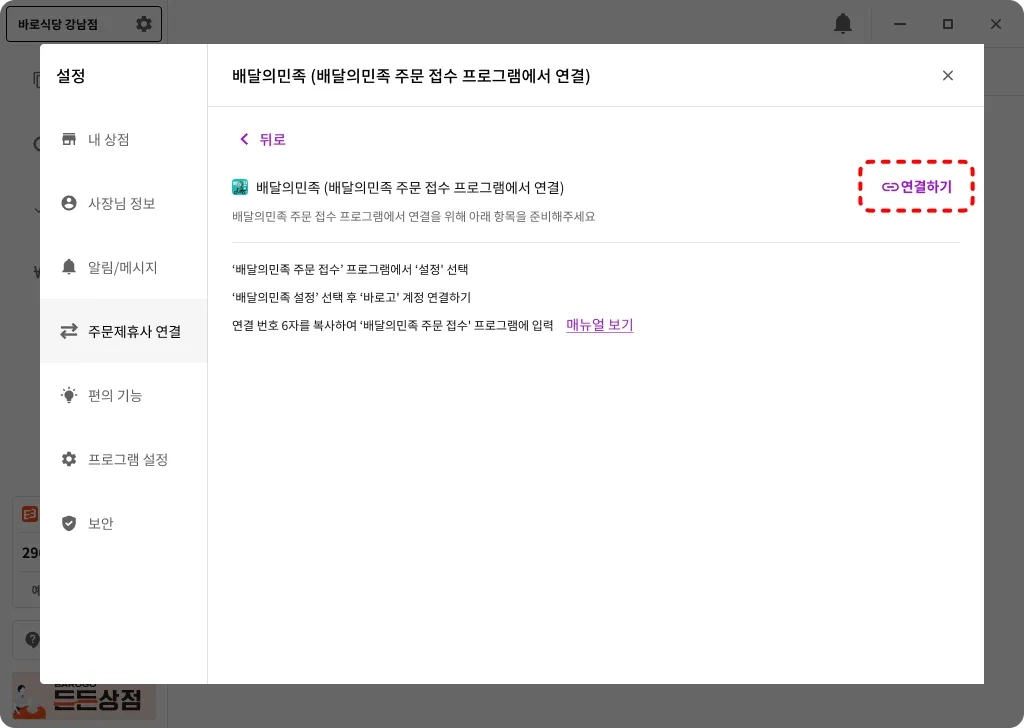Image resolution: width=1024 pixels, height=728 pixels.
Task: Click the '배달의민족 주문 접수' 프로그램에서 '설정' 선택 line
Action: [x=350, y=269]
